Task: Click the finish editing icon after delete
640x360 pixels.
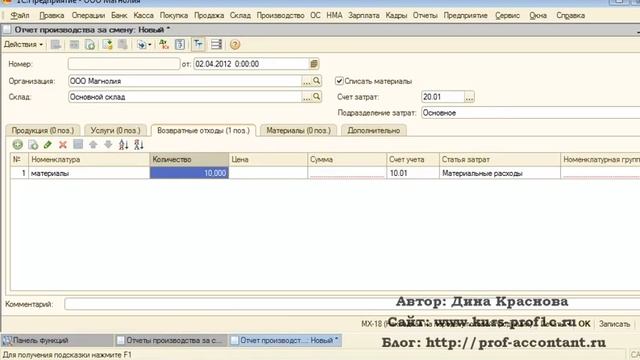Action: [78, 144]
